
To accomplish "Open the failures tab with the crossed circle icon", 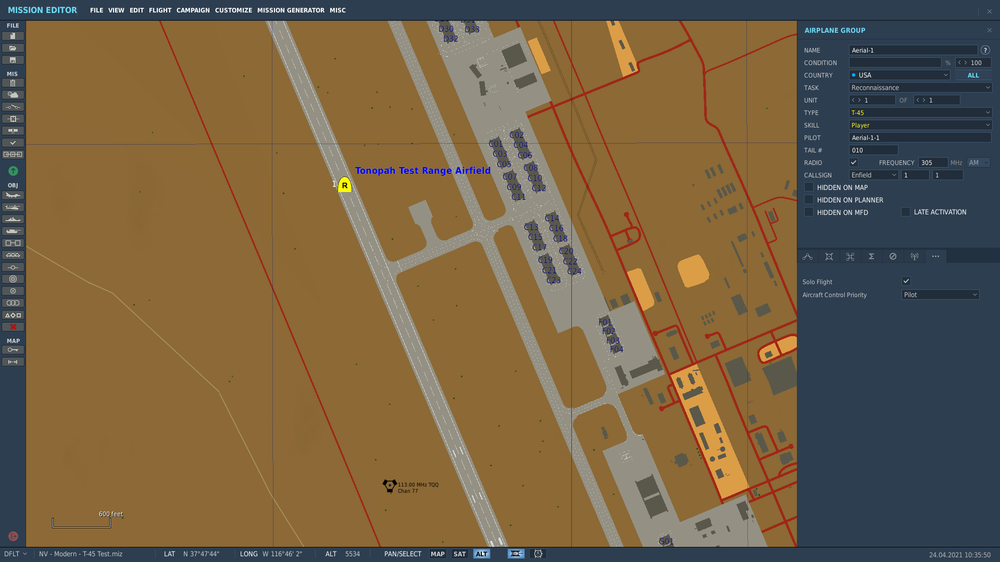I will click(893, 256).
